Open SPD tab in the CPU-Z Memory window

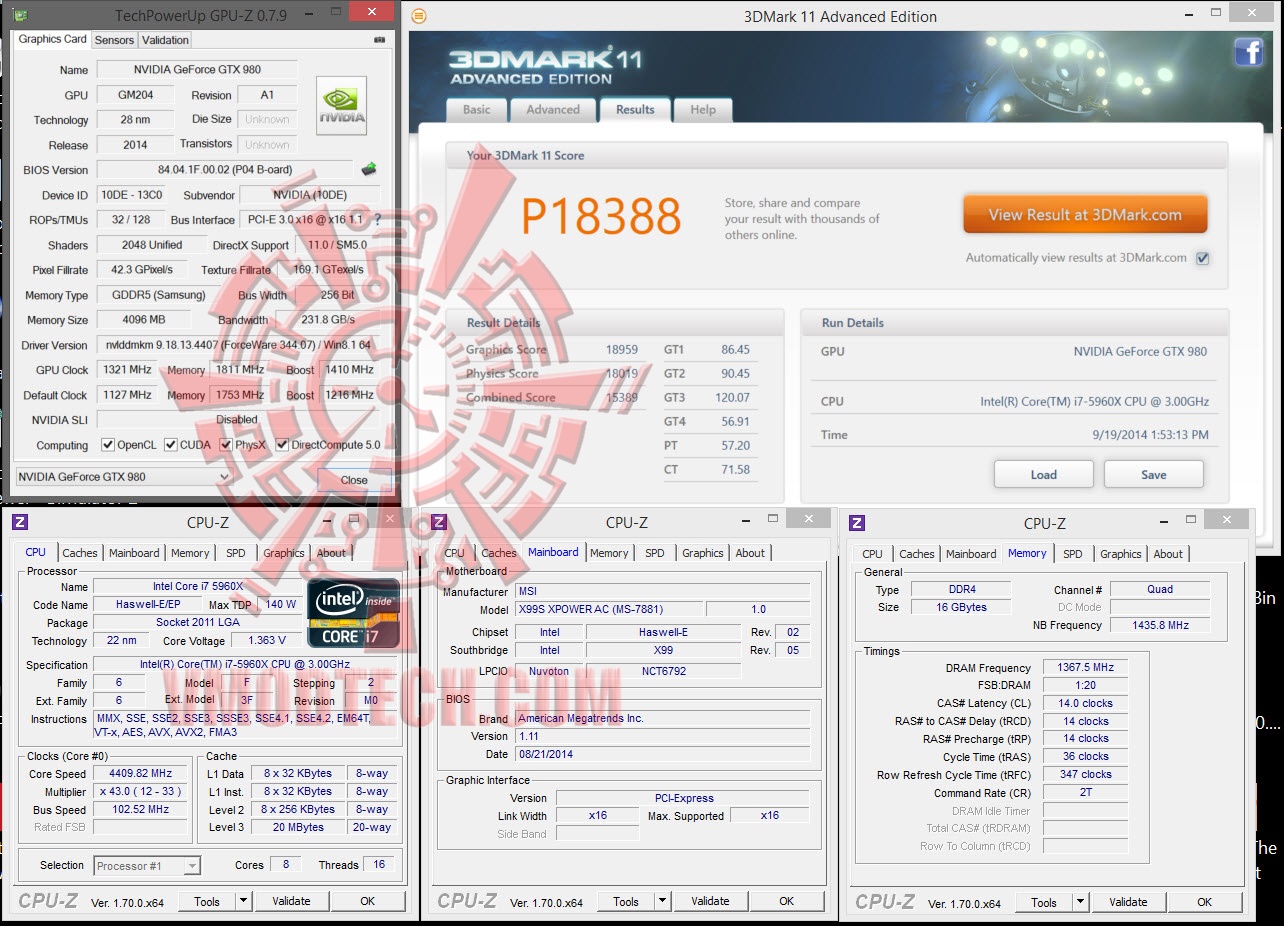click(1073, 553)
